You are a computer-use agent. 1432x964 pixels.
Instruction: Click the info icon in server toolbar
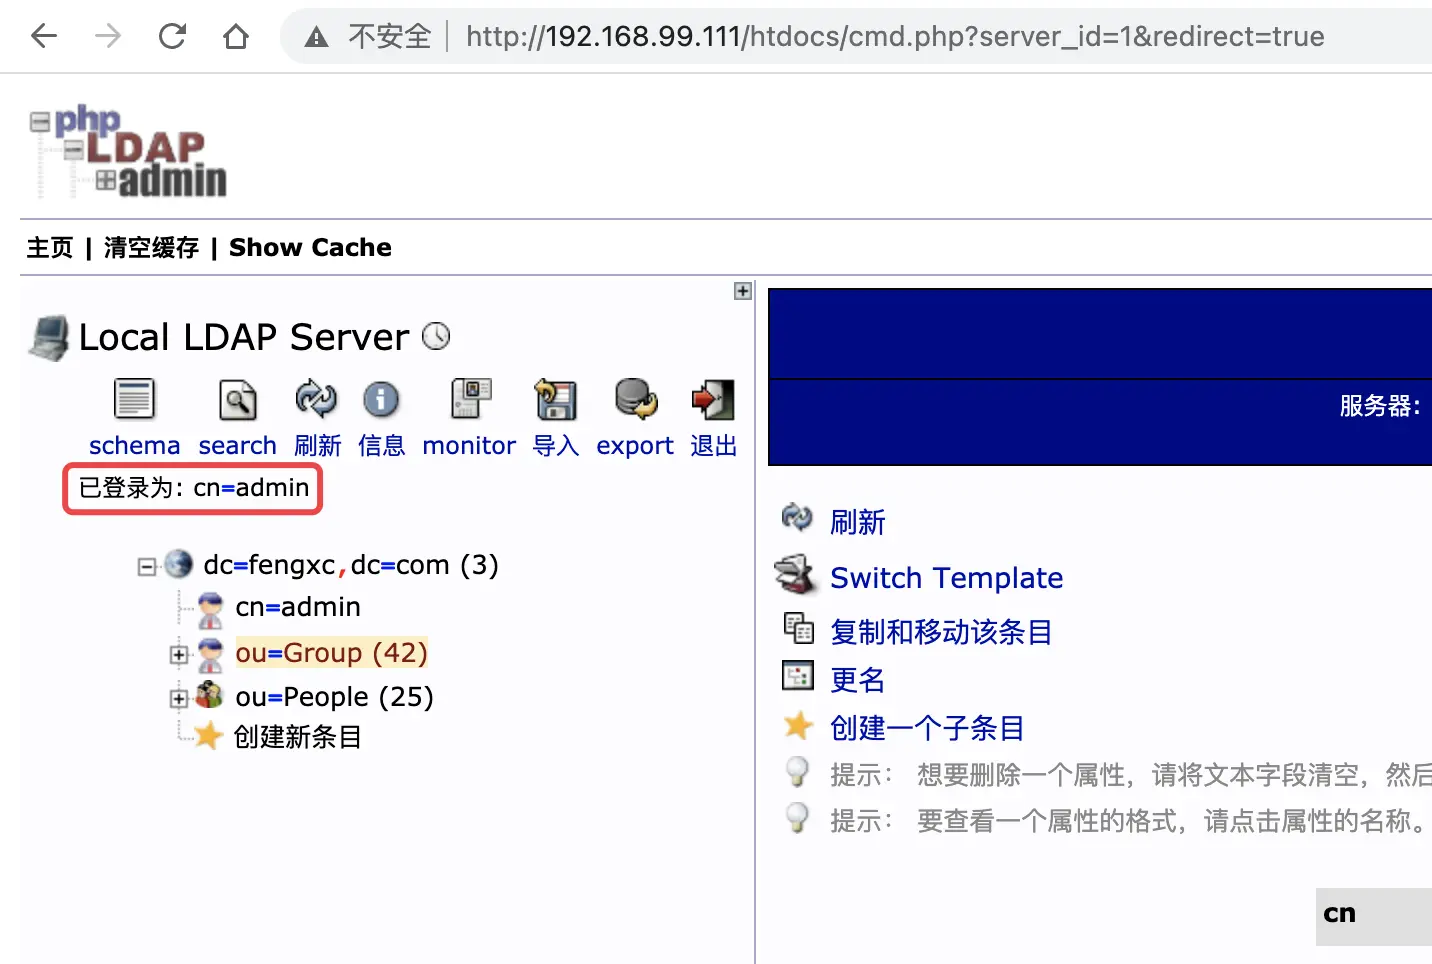pyautogui.click(x=381, y=400)
